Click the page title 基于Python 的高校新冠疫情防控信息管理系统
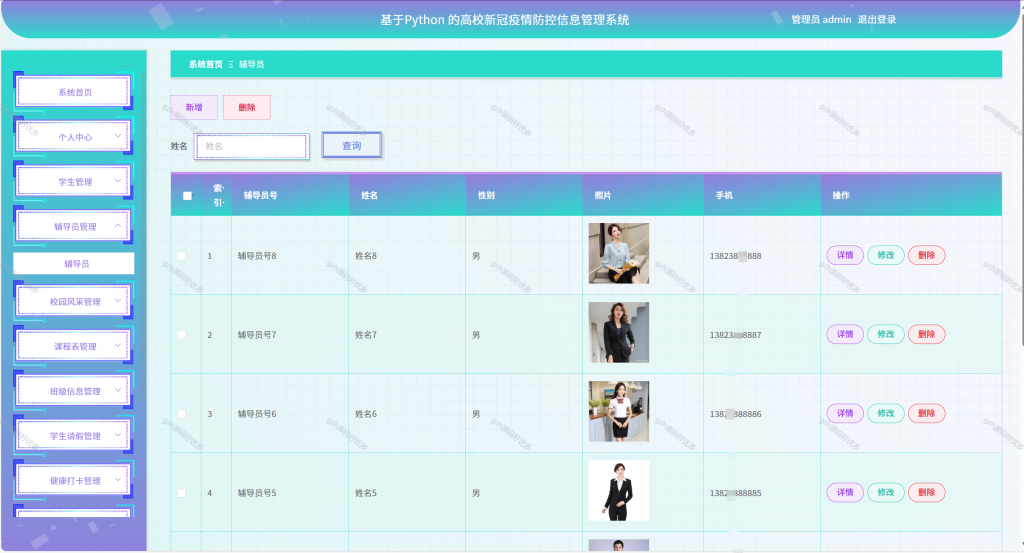Image resolution: width=1024 pixels, height=553 pixels. point(505,20)
